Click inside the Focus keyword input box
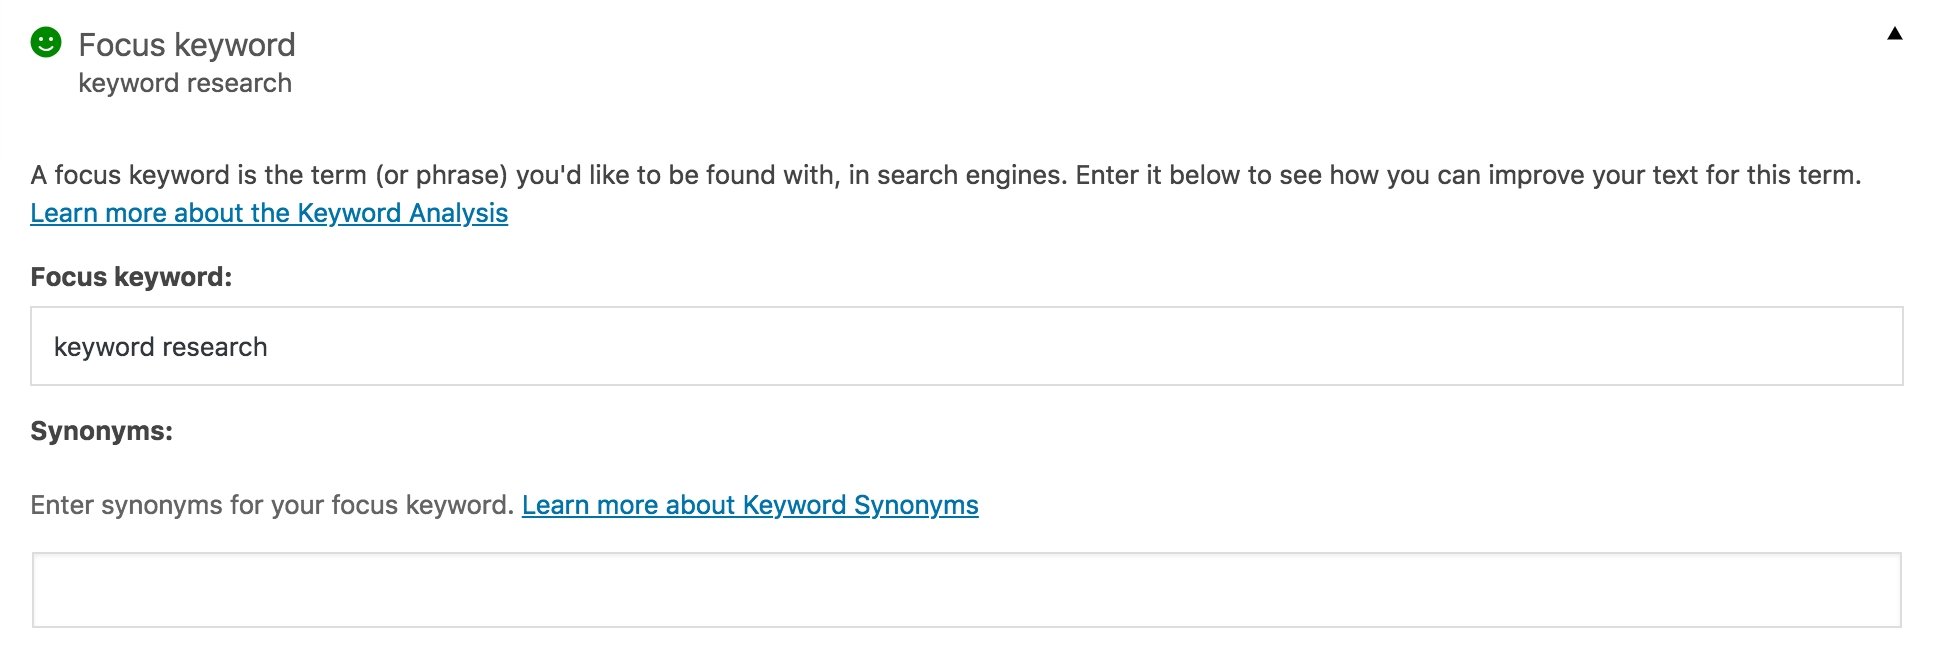This screenshot has width=1936, height=670. 600,345
